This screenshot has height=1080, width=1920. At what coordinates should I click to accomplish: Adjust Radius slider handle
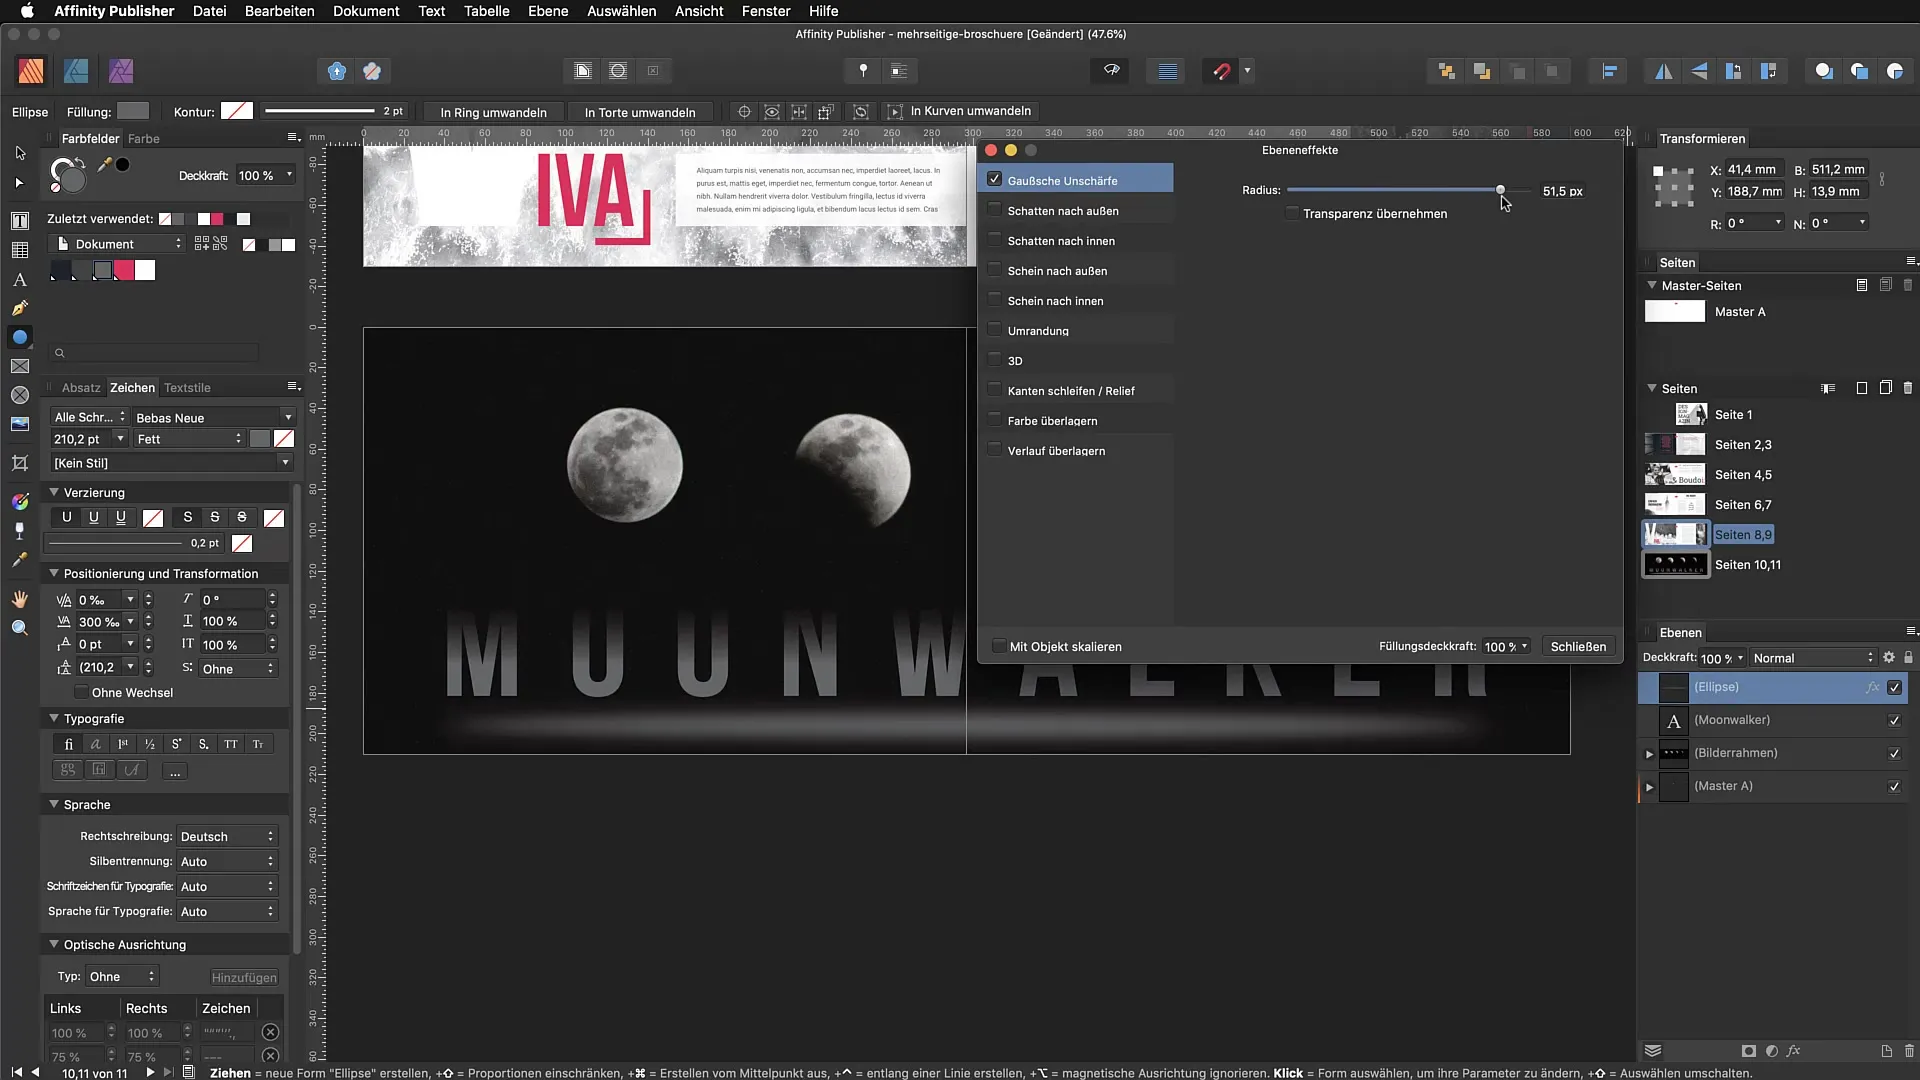tap(1500, 189)
